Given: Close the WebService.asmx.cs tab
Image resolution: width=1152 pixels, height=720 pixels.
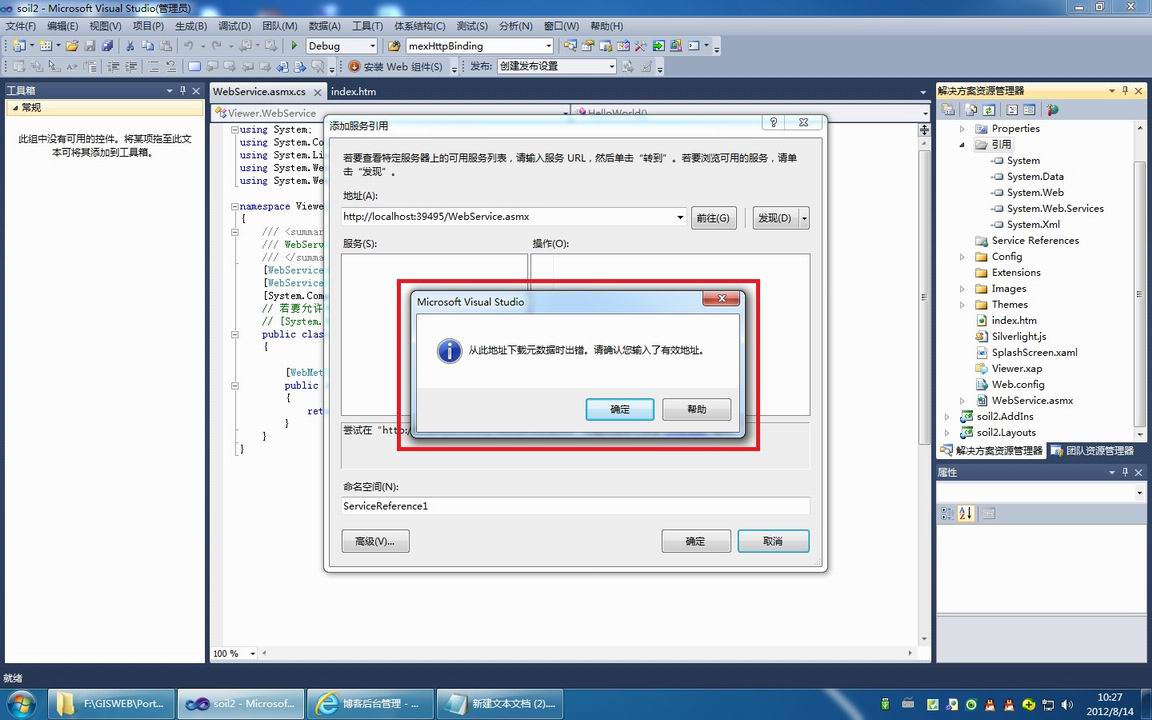Looking at the screenshot, I should pyautogui.click(x=318, y=92).
